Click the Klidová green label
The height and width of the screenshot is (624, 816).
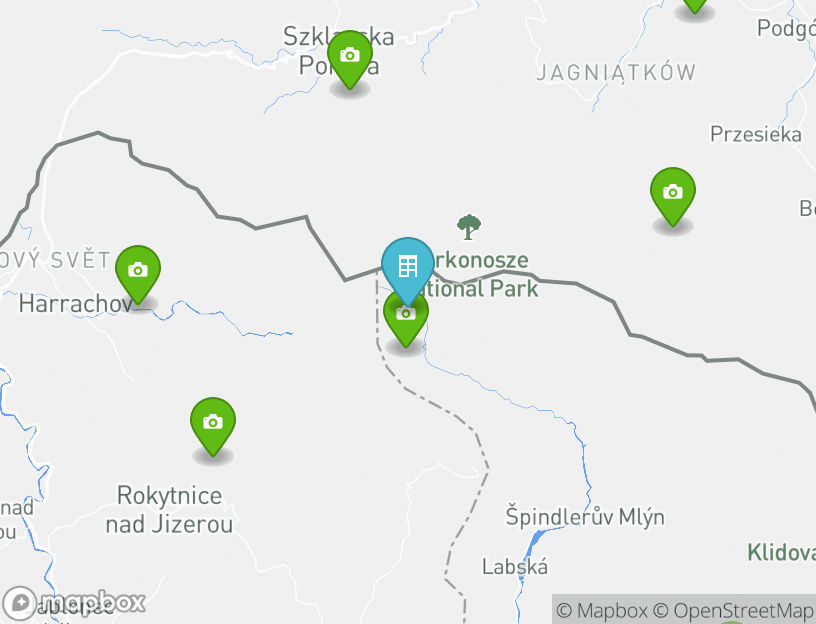click(781, 552)
